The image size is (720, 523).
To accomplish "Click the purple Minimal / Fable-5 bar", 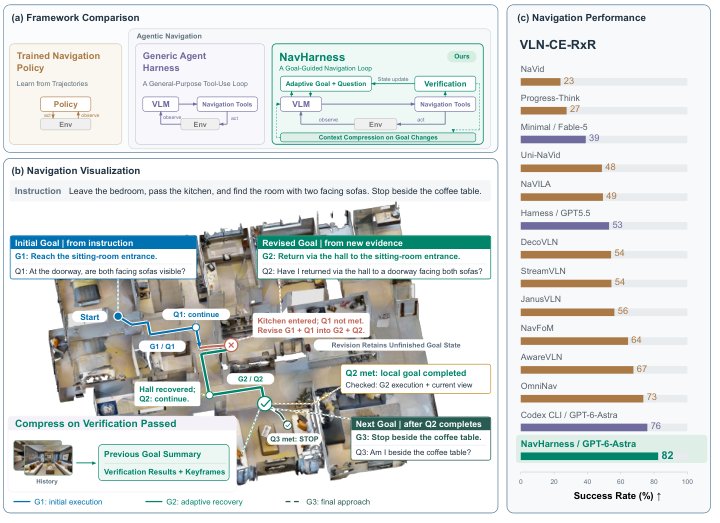I will (553, 139).
